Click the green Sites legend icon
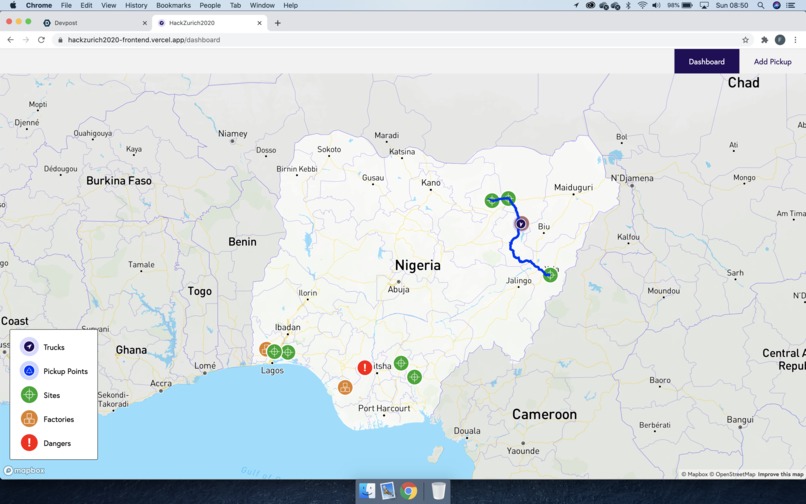 coord(29,395)
